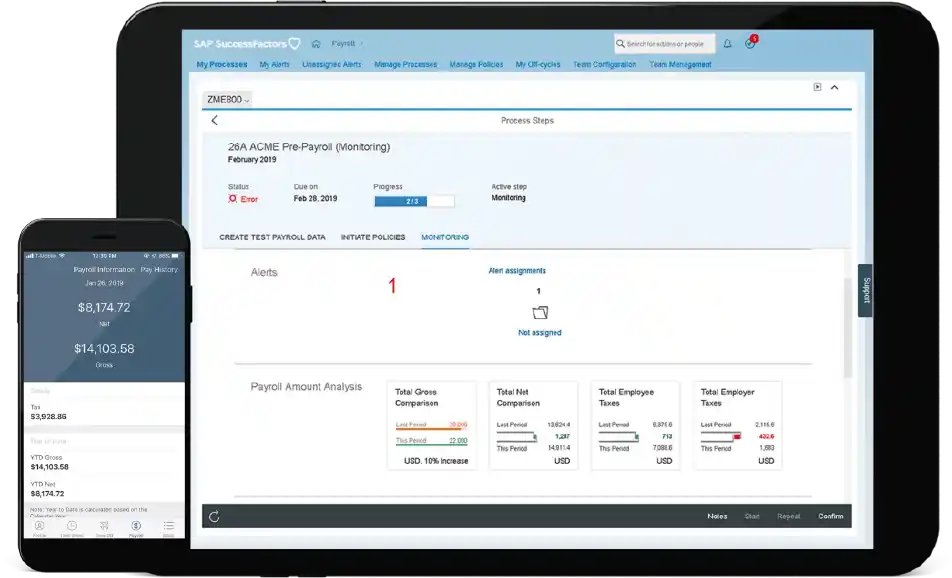Open Team Management tab
The image size is (952, 578).
pyautogui.click(x=680, y=64)
